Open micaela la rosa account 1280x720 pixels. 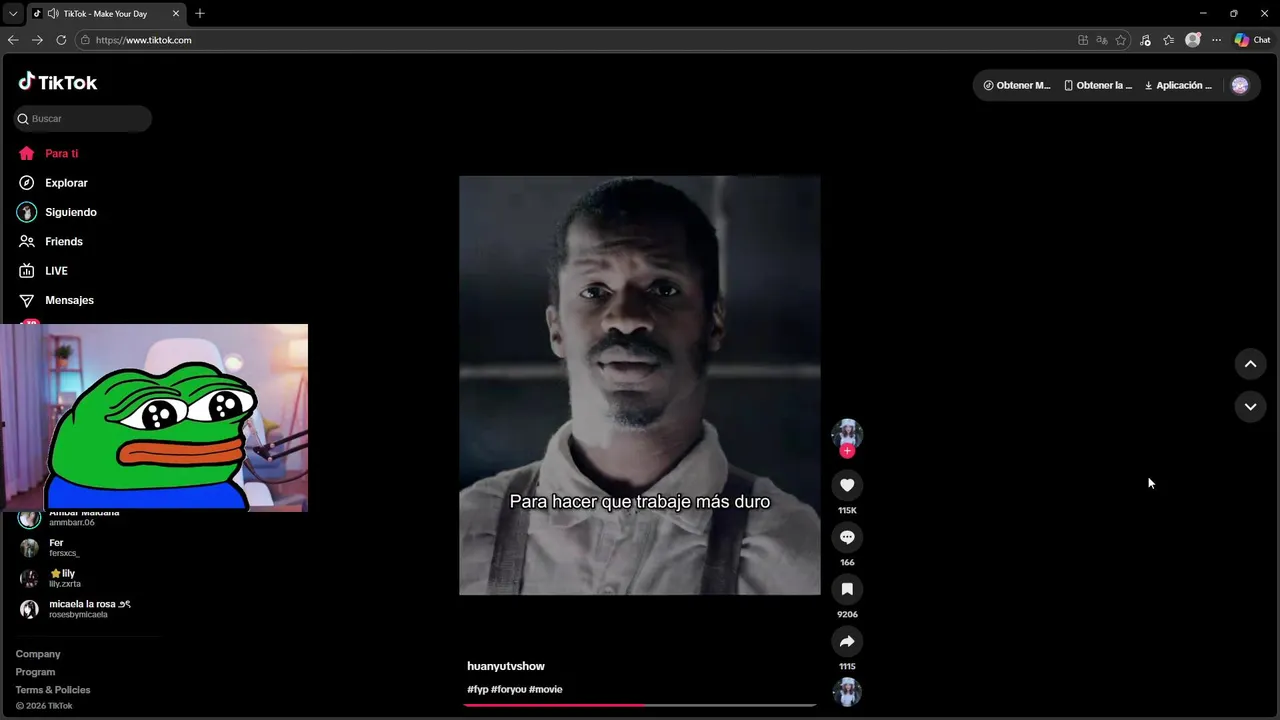coord(76,609)
